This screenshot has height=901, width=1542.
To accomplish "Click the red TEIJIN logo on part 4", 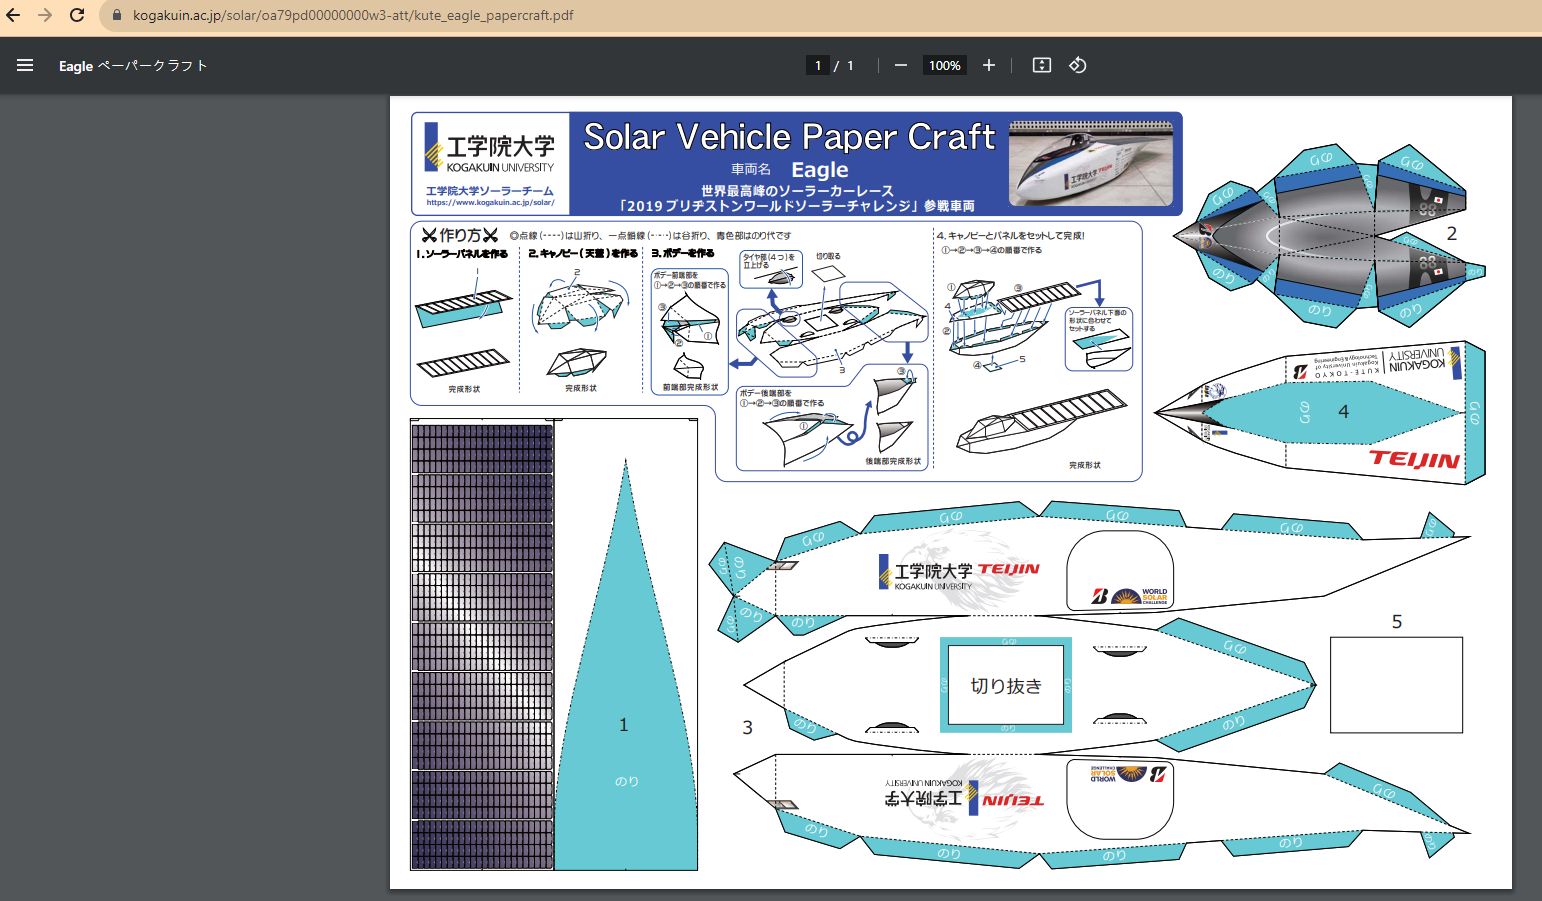I will point(1414,459).
